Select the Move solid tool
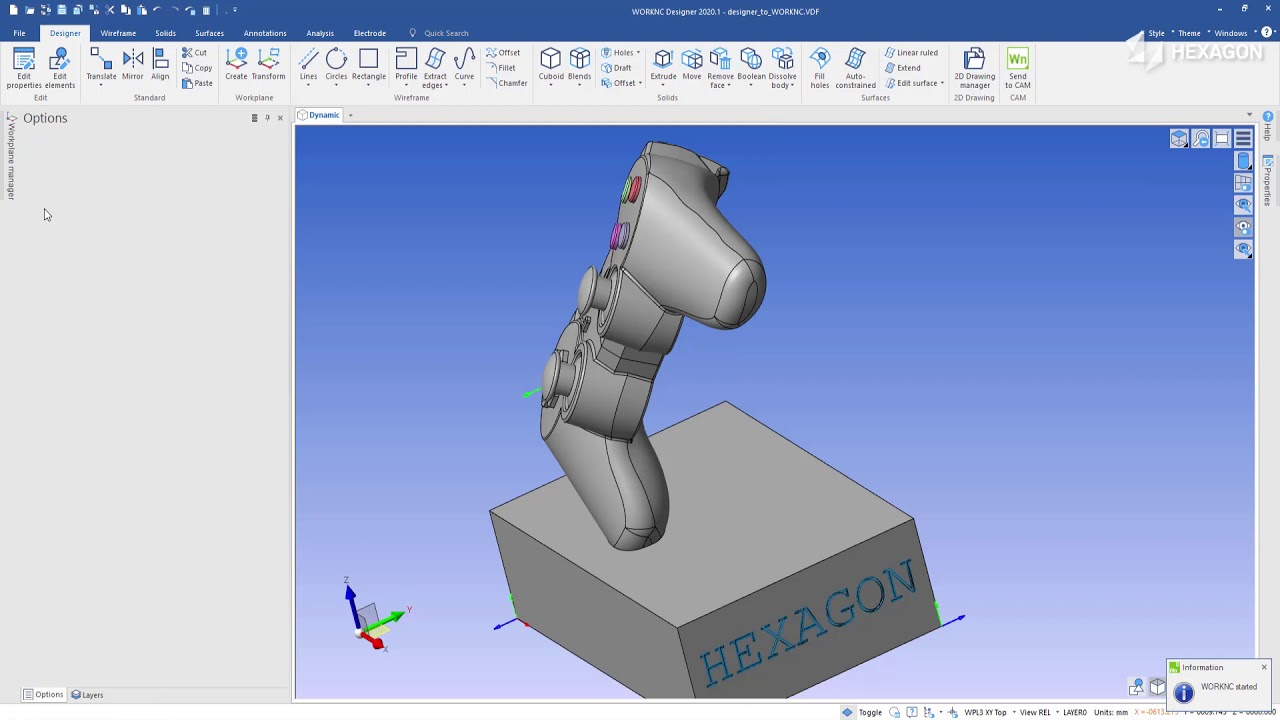This screenshot has height=720, width=1280. pyautogui.click(x=692, y=65)
